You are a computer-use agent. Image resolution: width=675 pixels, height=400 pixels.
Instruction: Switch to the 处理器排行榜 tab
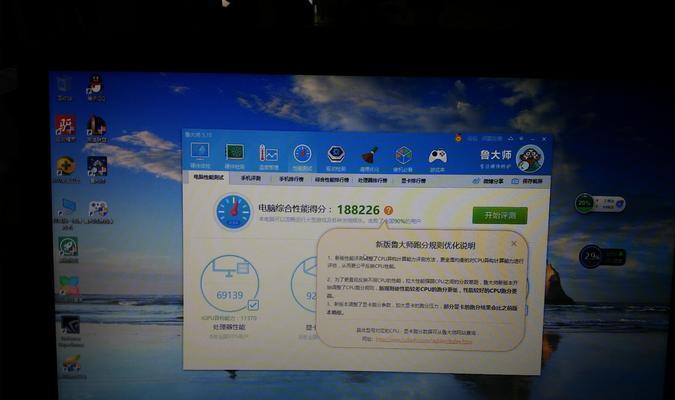372,180
